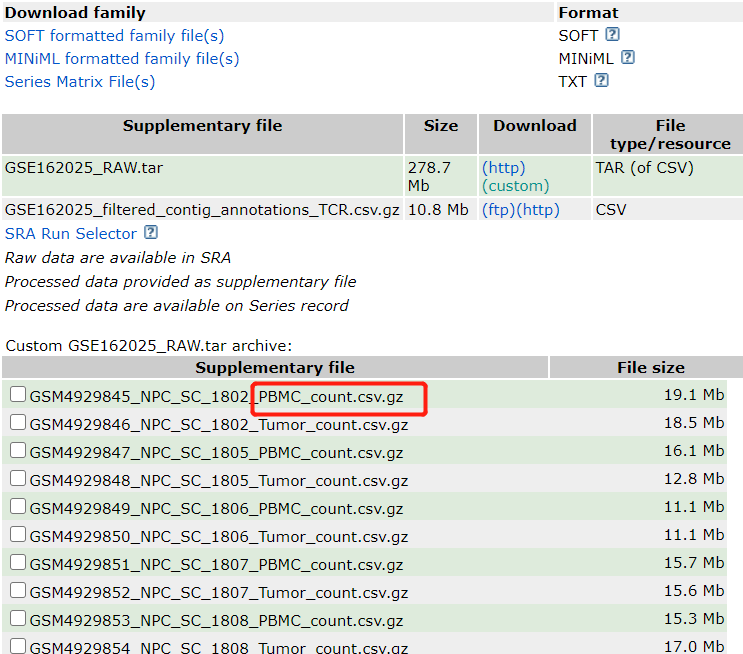Select GSM4929852 1807 Tumor count checkbox

pos(18,592)
